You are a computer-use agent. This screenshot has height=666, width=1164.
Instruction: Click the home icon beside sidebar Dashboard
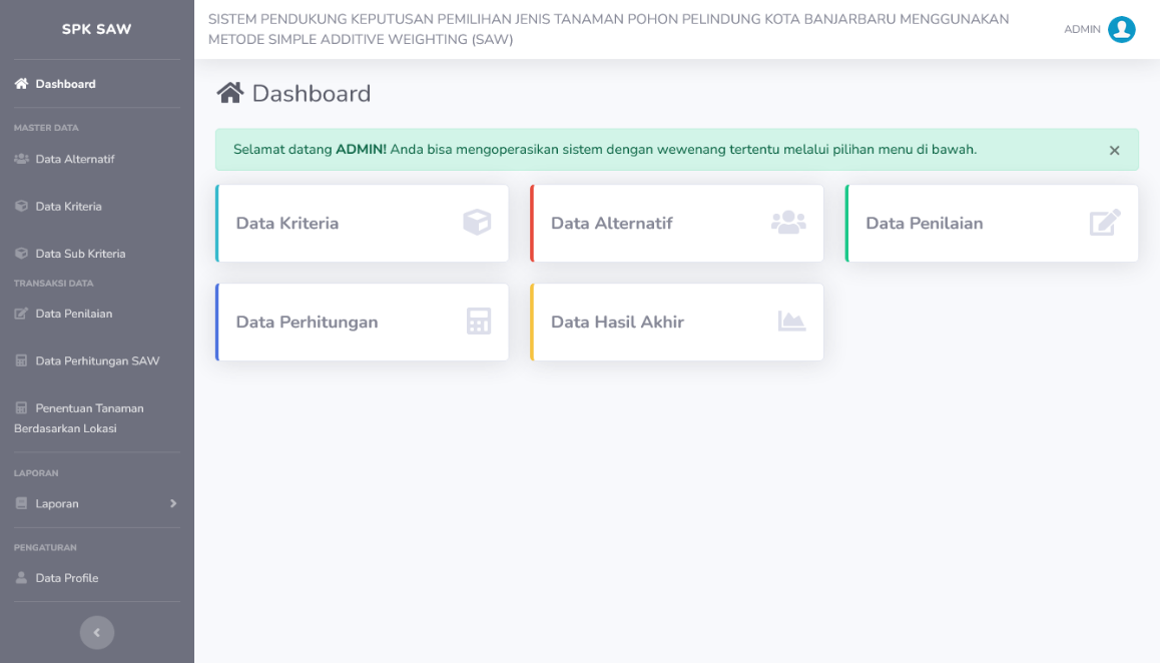21,84
